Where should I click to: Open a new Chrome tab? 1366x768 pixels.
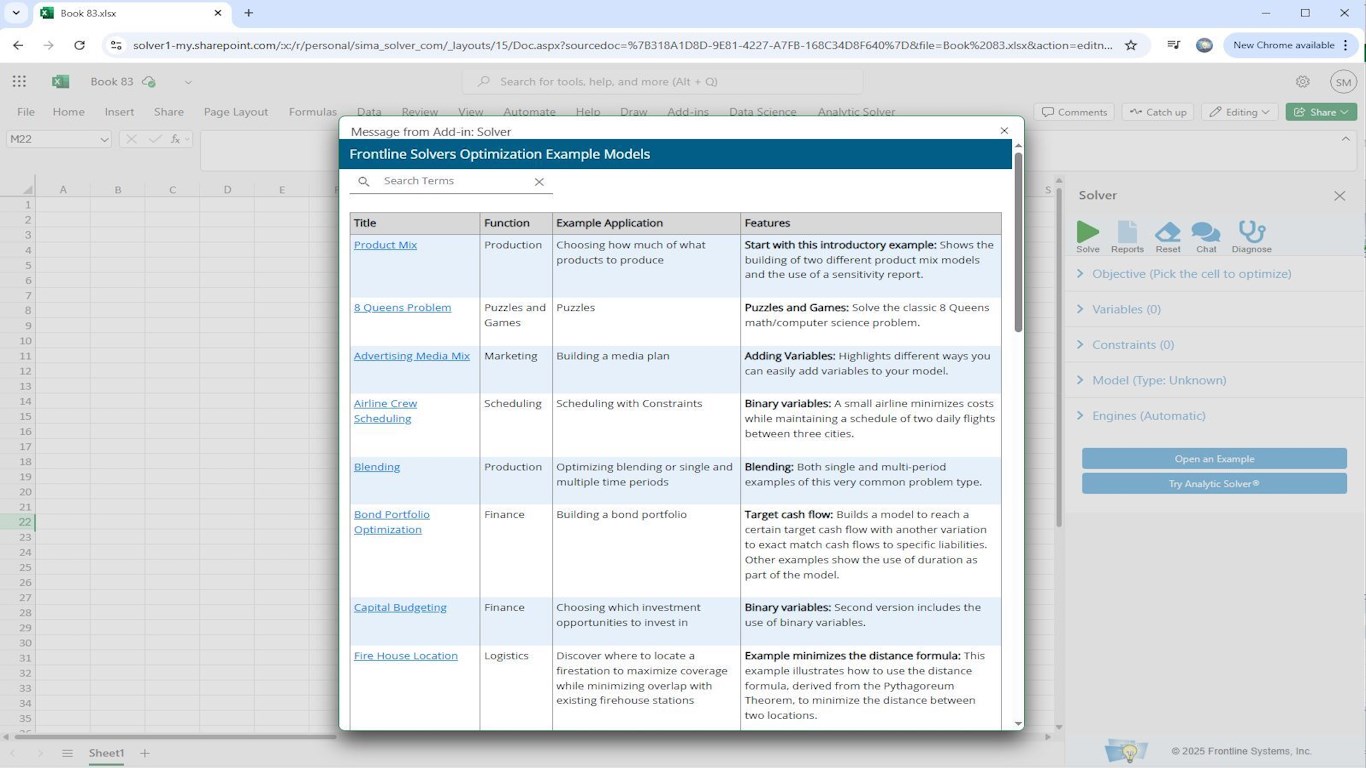coord(249,13)
